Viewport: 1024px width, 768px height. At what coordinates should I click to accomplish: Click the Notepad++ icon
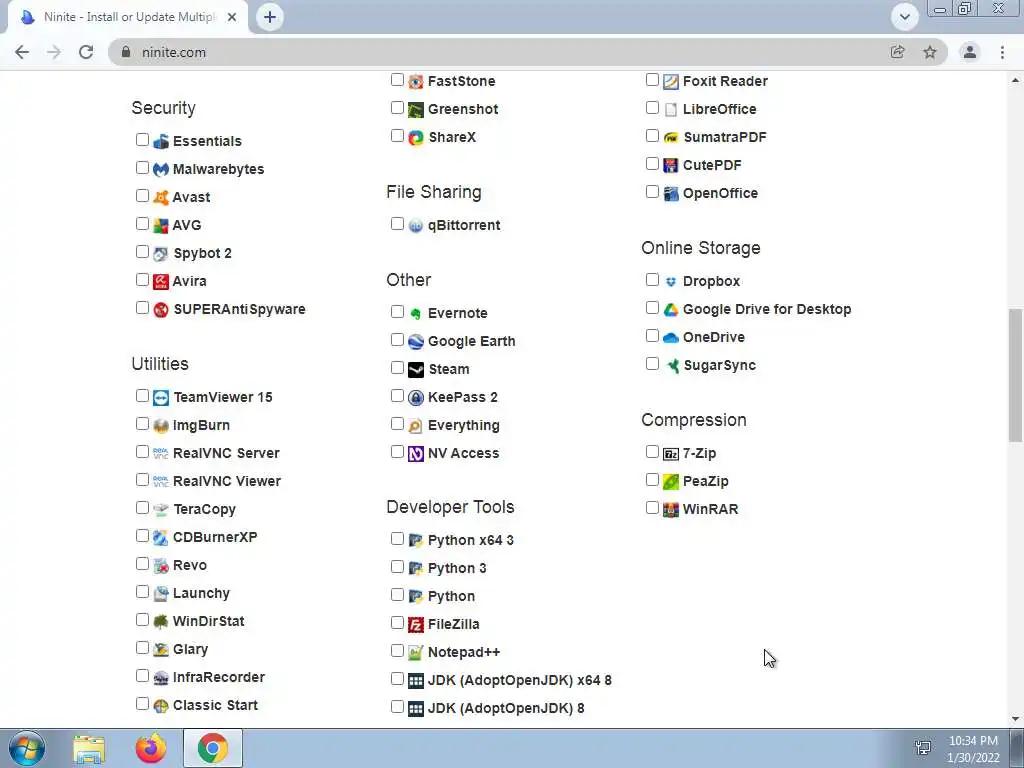tap(416, 652)
